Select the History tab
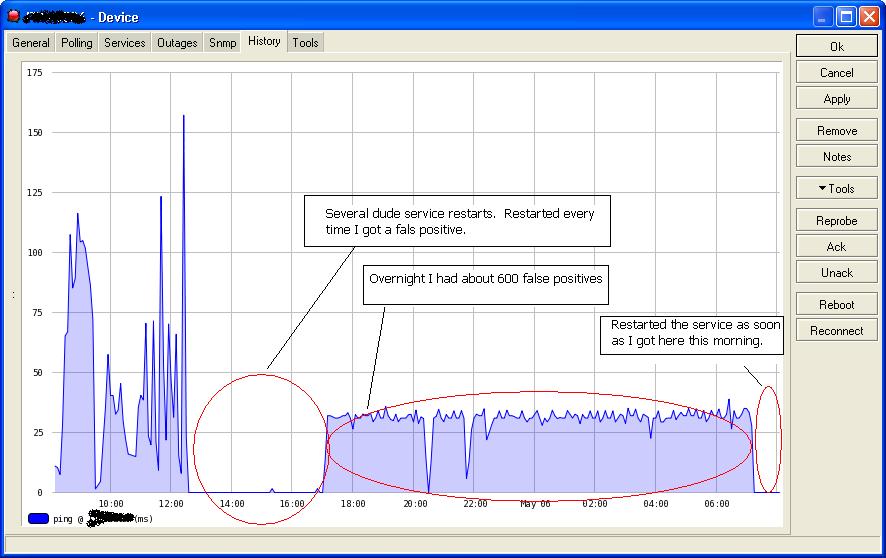886x558 pixels. tap(264, 41)
